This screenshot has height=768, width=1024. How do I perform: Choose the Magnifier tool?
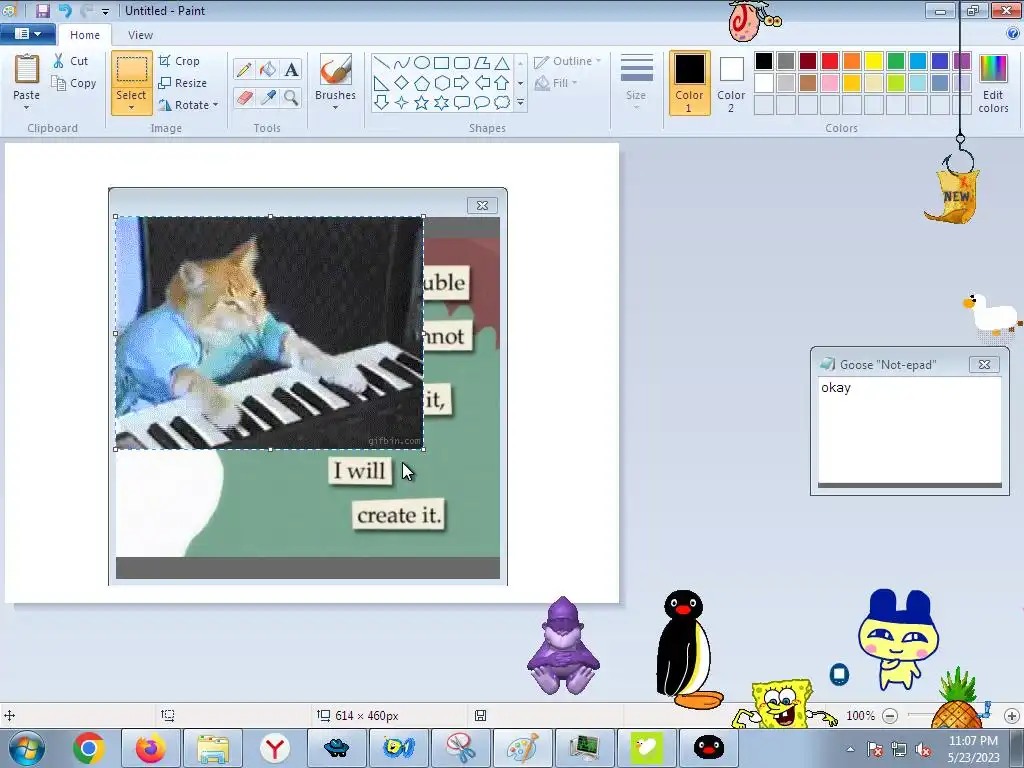(291, 97)
